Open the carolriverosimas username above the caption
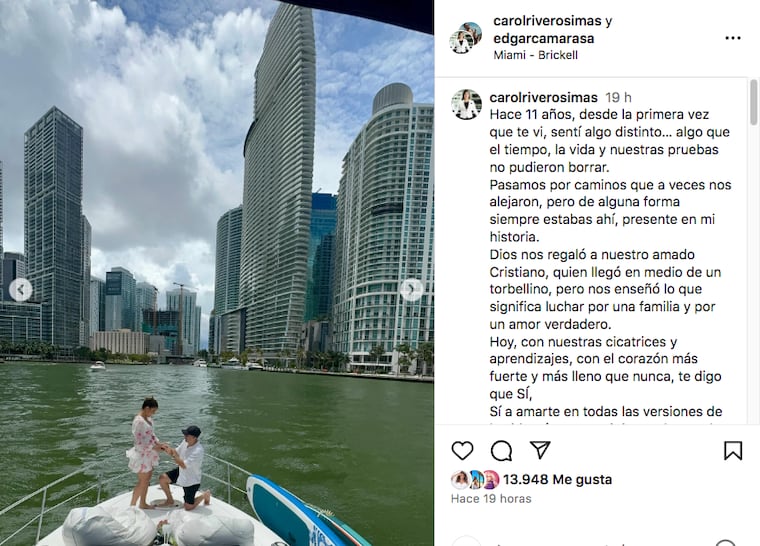The height and width of the screenshot is (546, 760). [543, 97]
